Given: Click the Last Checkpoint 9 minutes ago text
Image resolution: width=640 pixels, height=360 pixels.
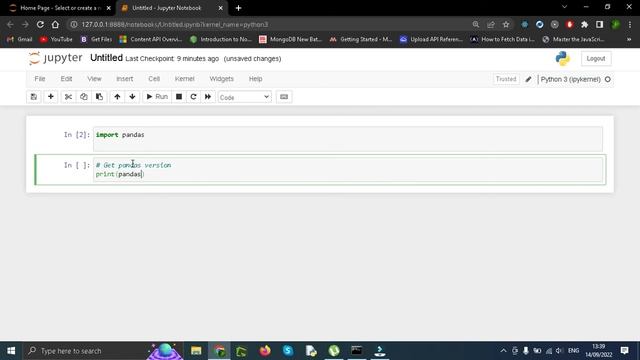Looking at the screenshot, I should coord(172,59).
